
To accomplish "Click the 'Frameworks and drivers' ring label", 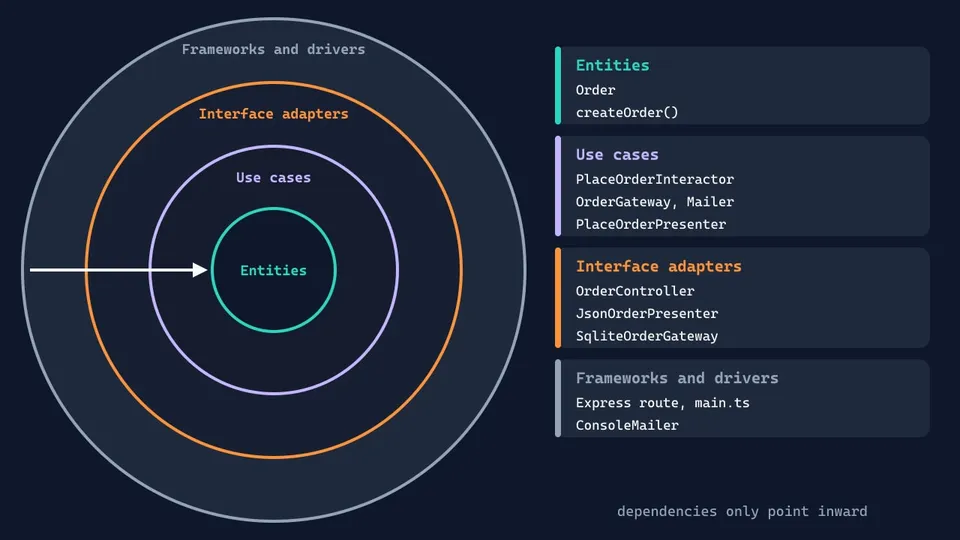I will tap(273, 50).
